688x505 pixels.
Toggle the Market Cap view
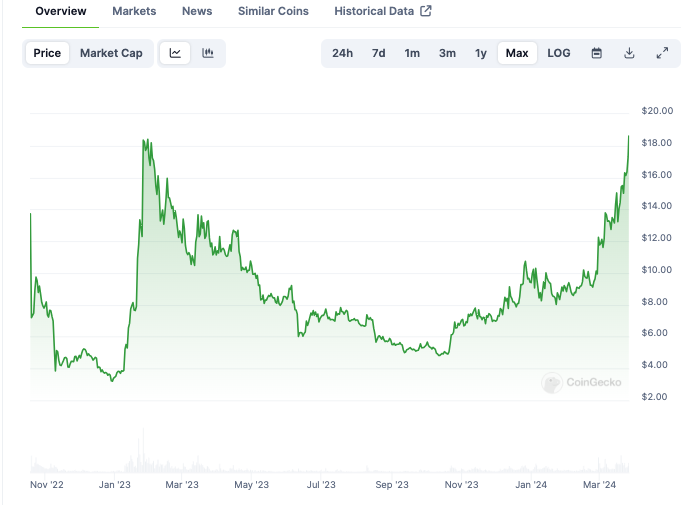click(111, 53)
